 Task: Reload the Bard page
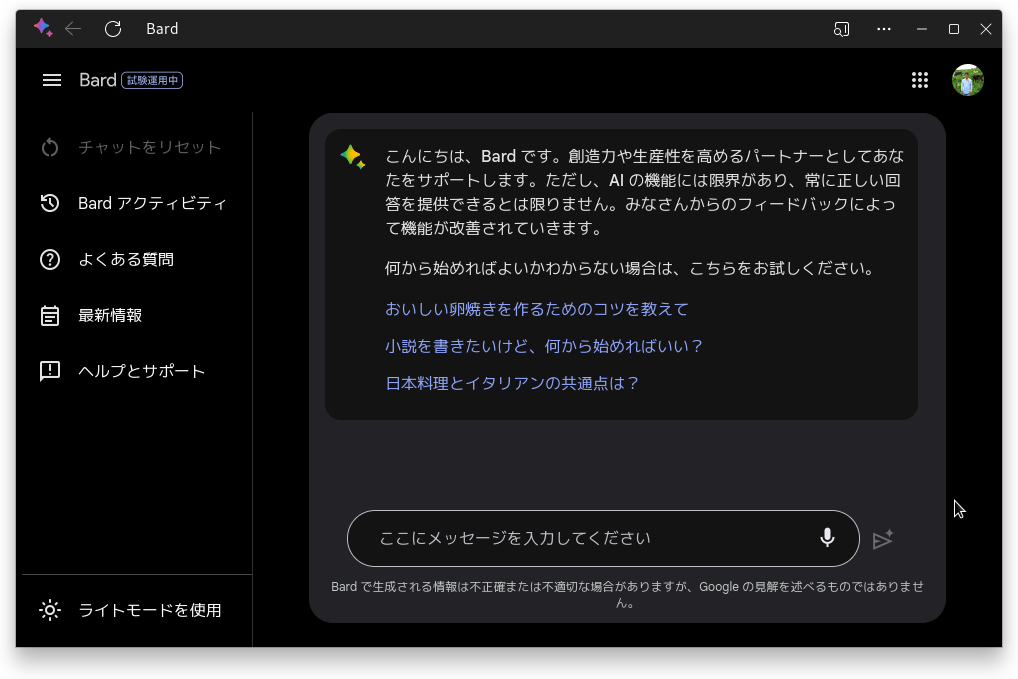(x=113, y=29)
